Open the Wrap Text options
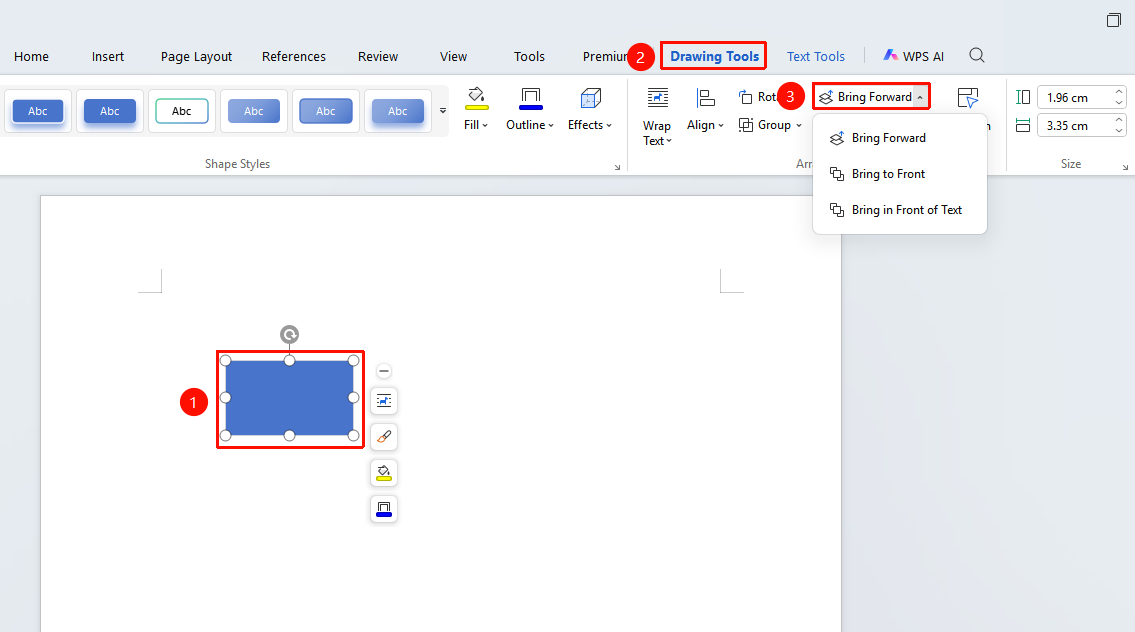 [657, 117]
